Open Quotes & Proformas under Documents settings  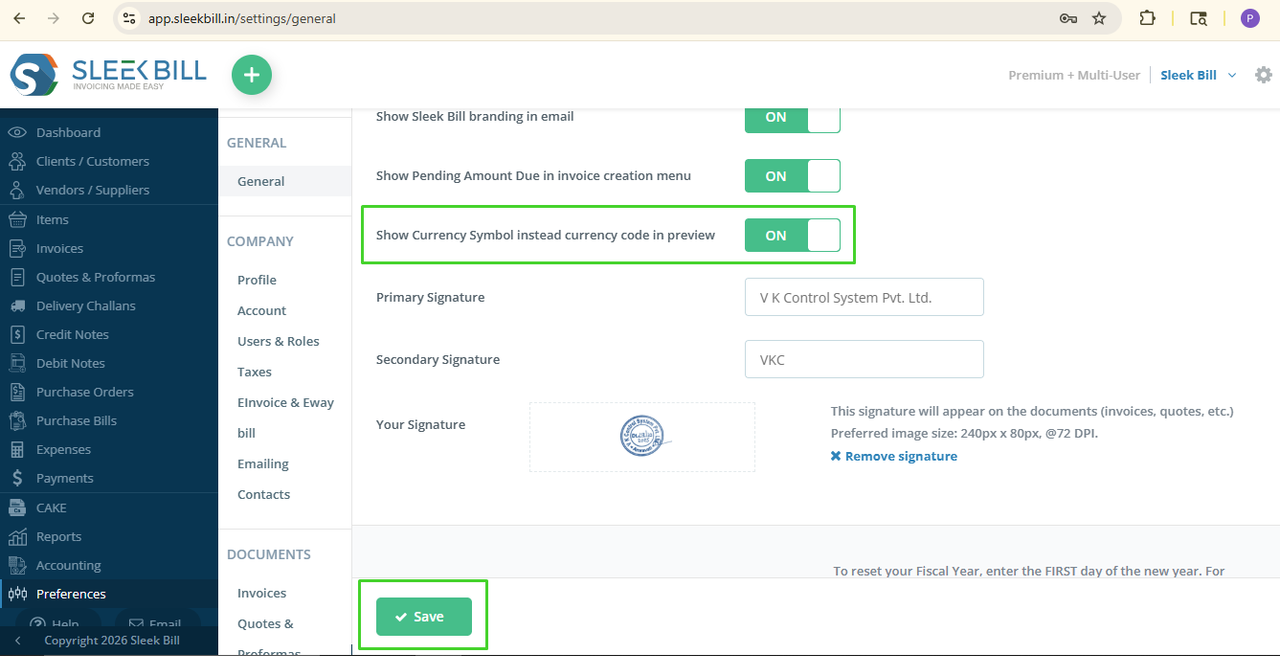(269, 638)
